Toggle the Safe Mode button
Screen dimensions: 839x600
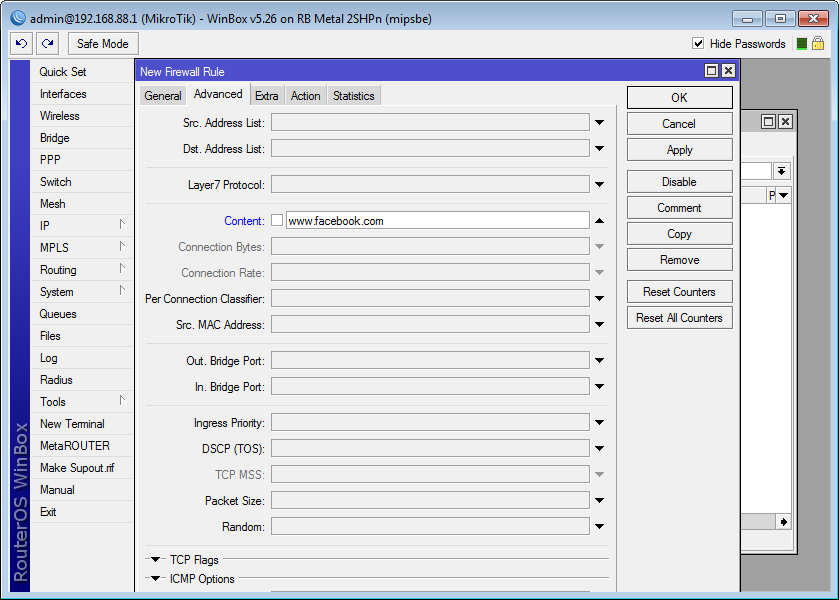103,43
